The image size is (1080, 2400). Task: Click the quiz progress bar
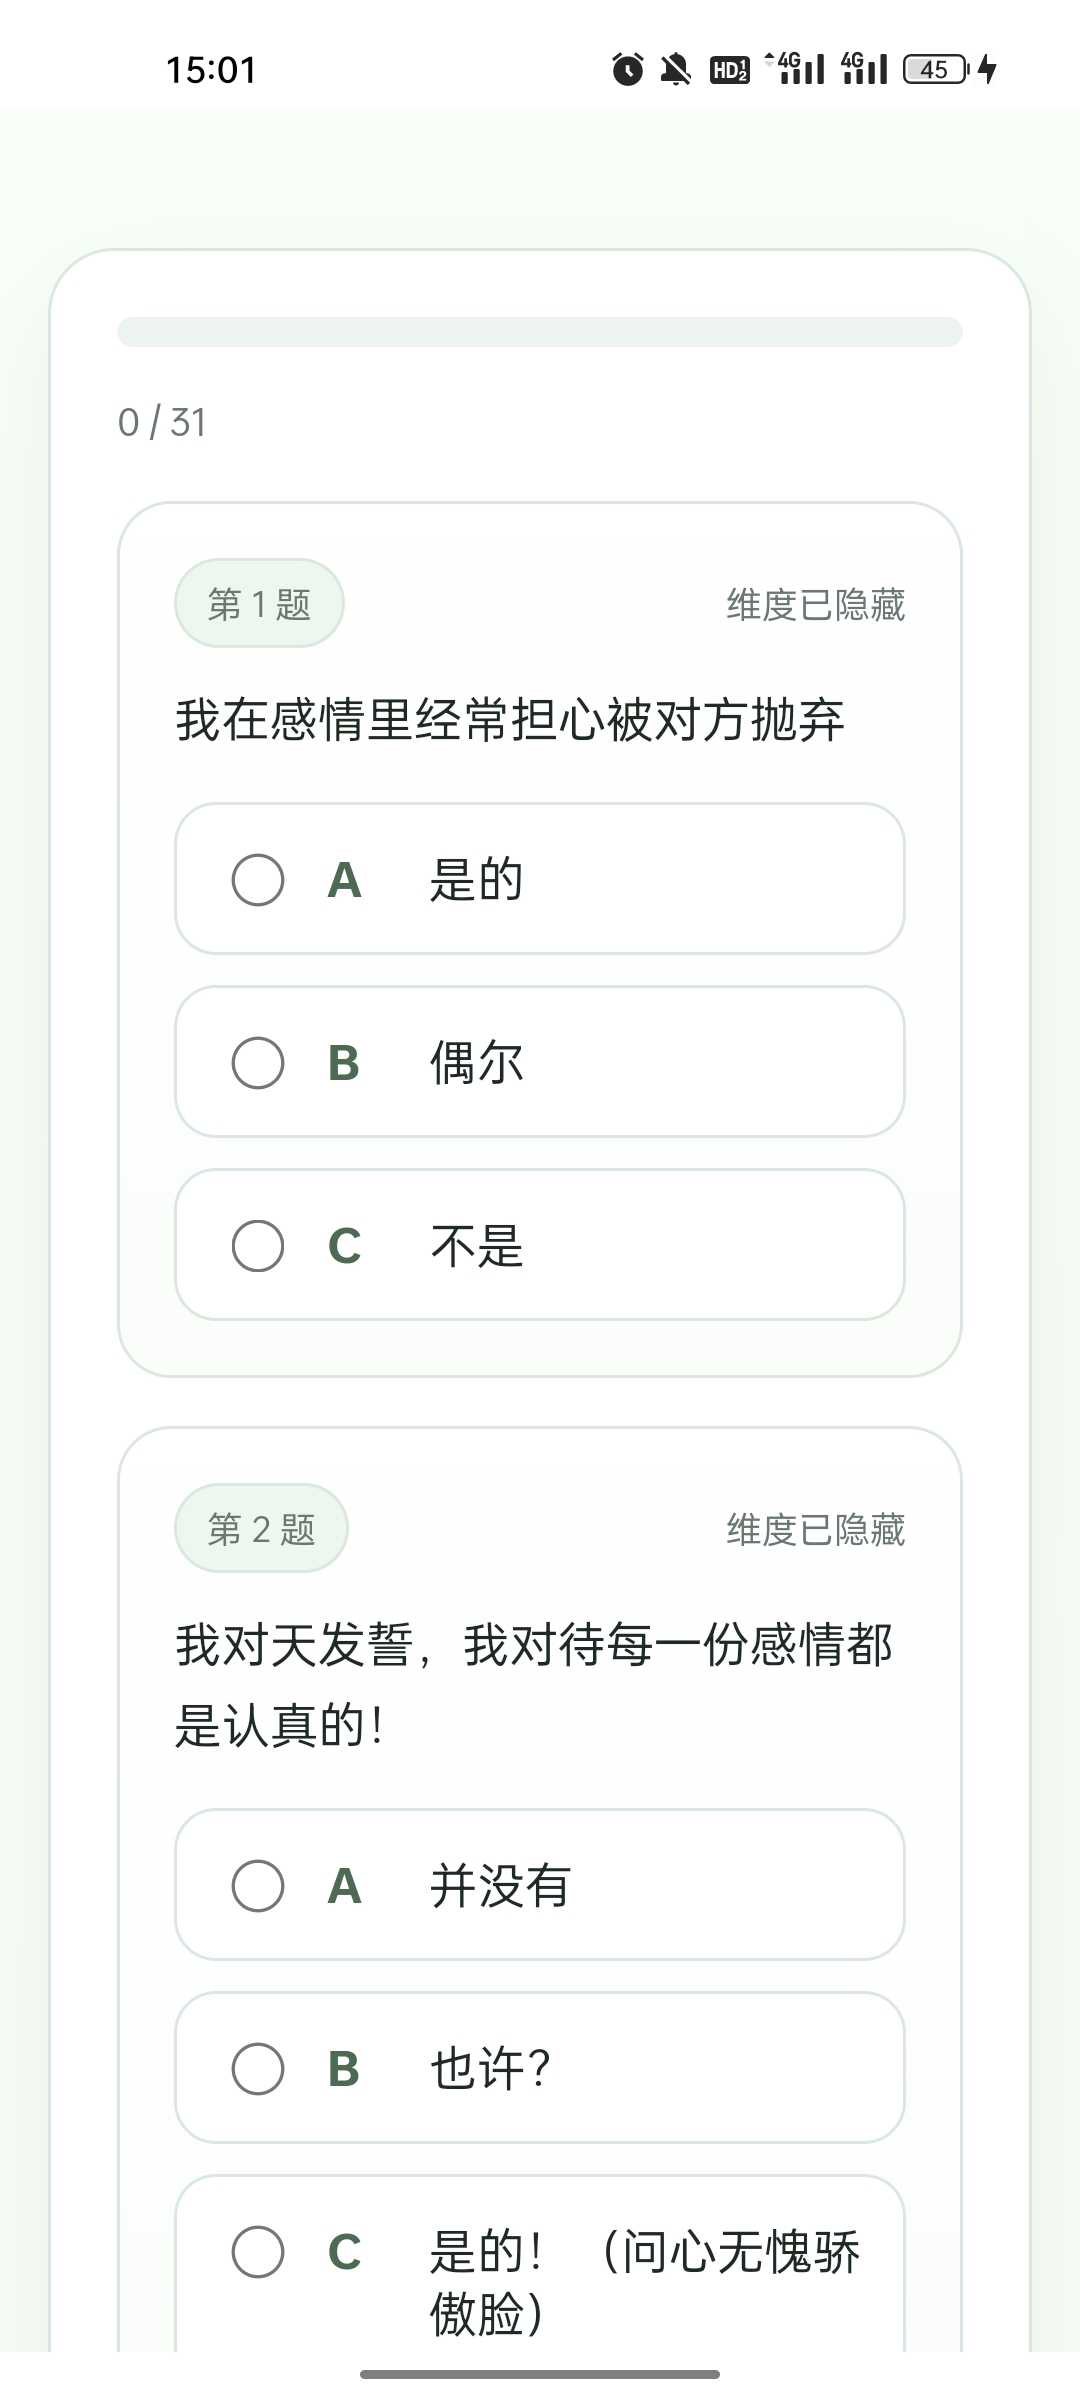point(540,332)
